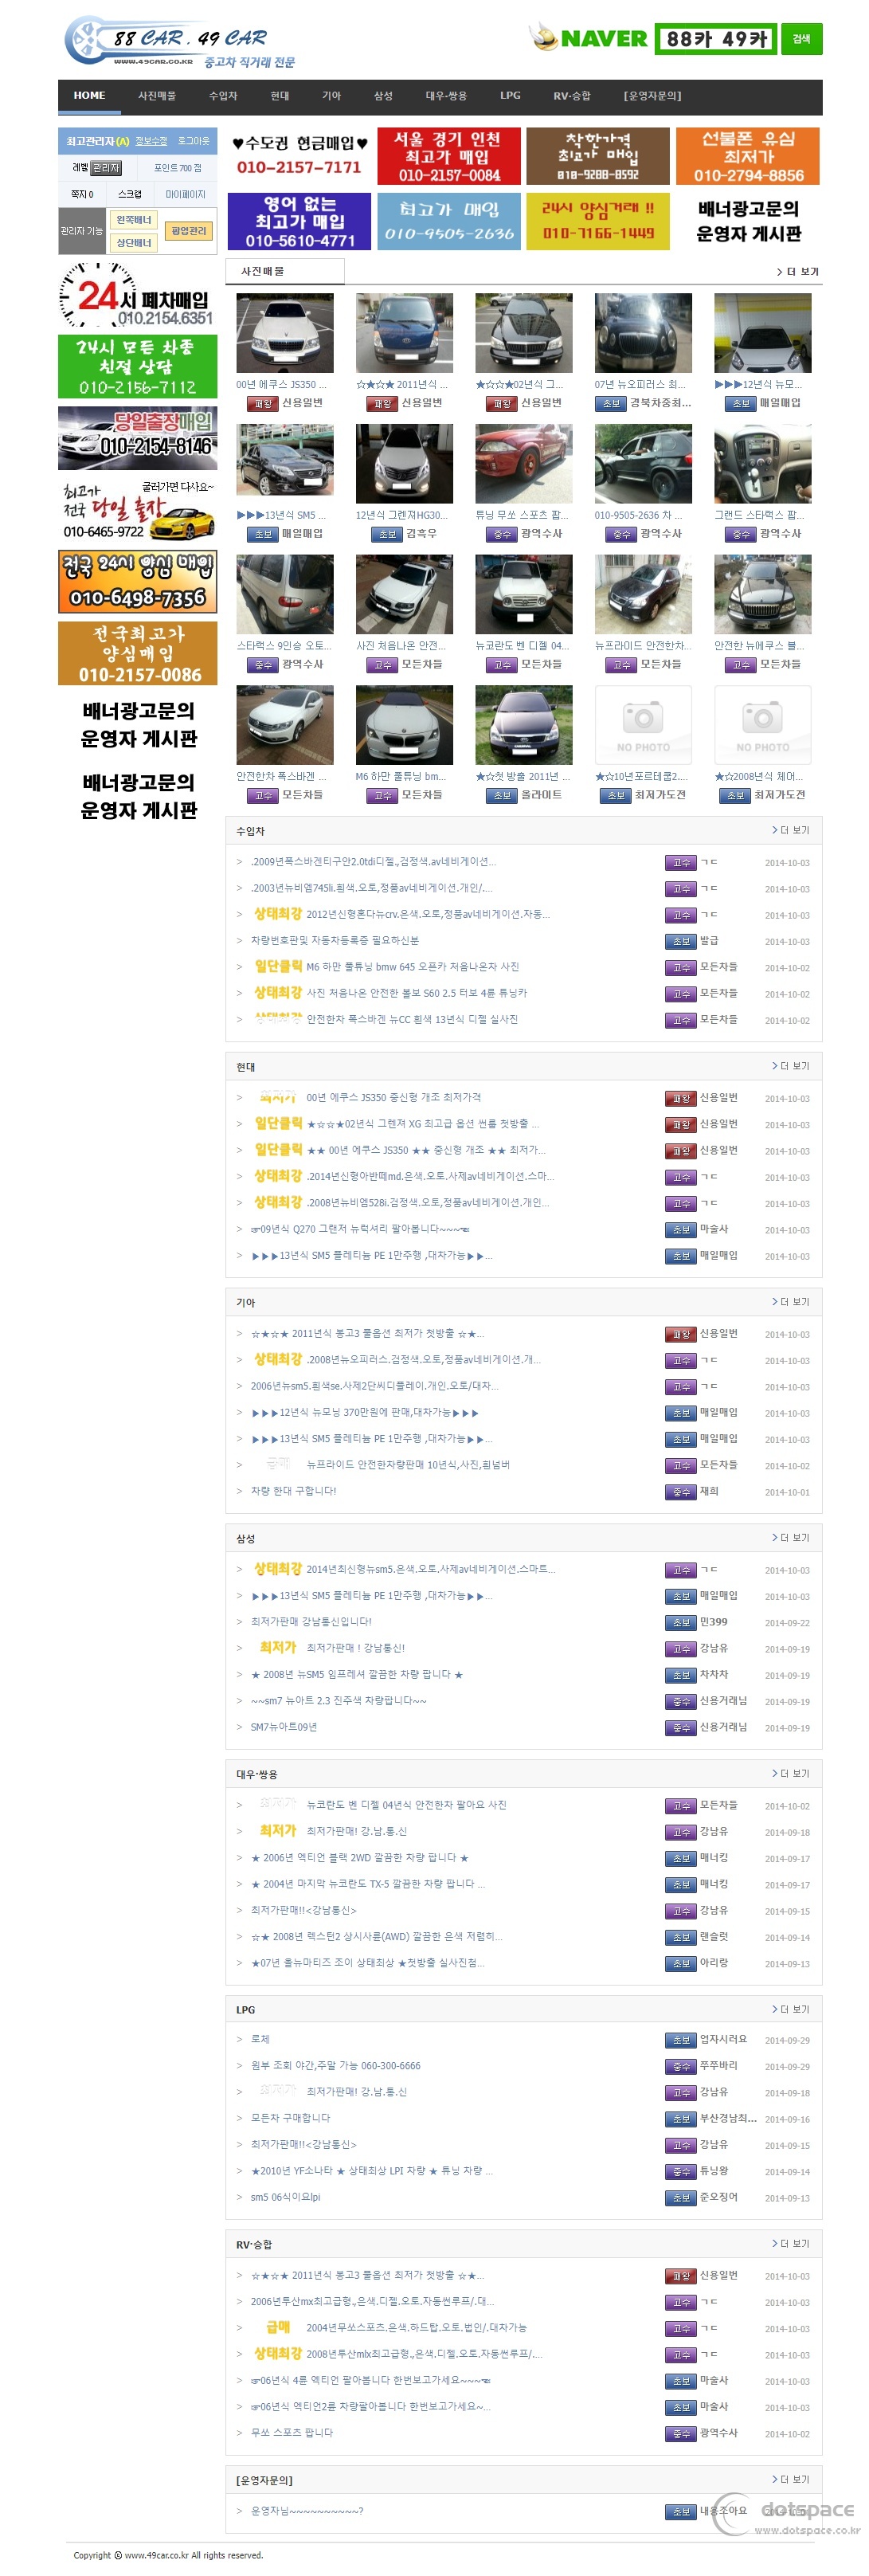Open the brown 착한가격 최고가 매입 banner
869x2576 pixels.
click(x=598, y=155)
